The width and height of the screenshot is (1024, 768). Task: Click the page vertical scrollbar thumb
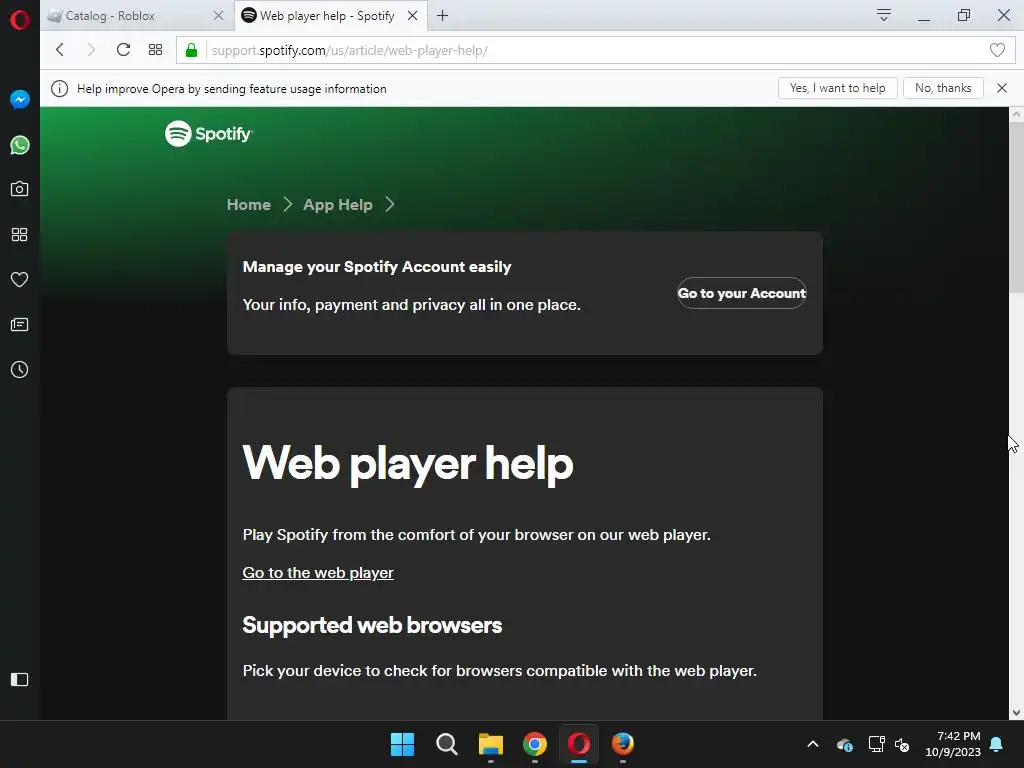coord(1016,208)
